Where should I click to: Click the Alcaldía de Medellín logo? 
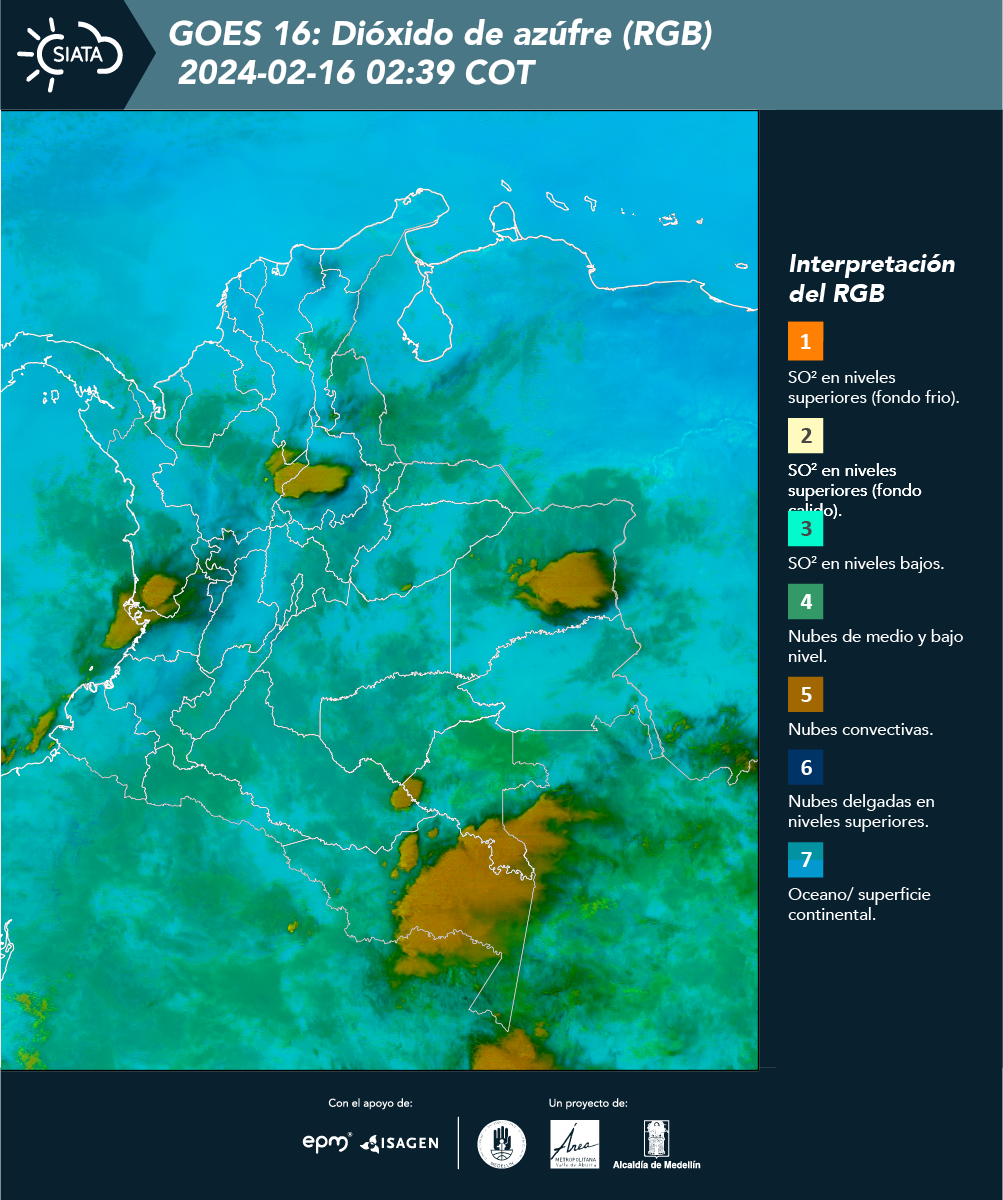[x=656, y=1144]
